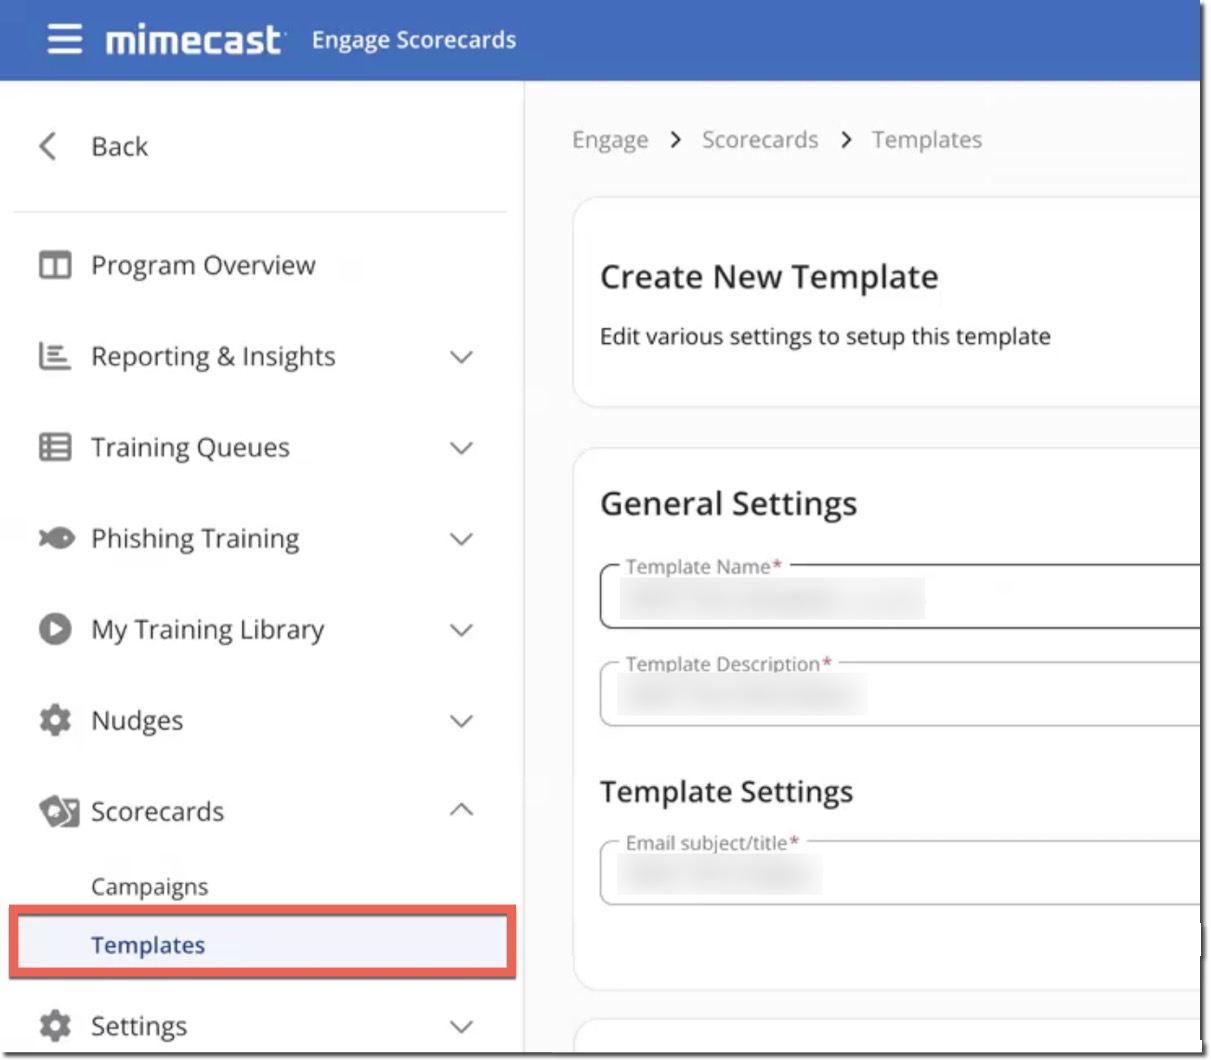Open the hamburger menu beside the Mimecast logo

[x=64, y=39]
